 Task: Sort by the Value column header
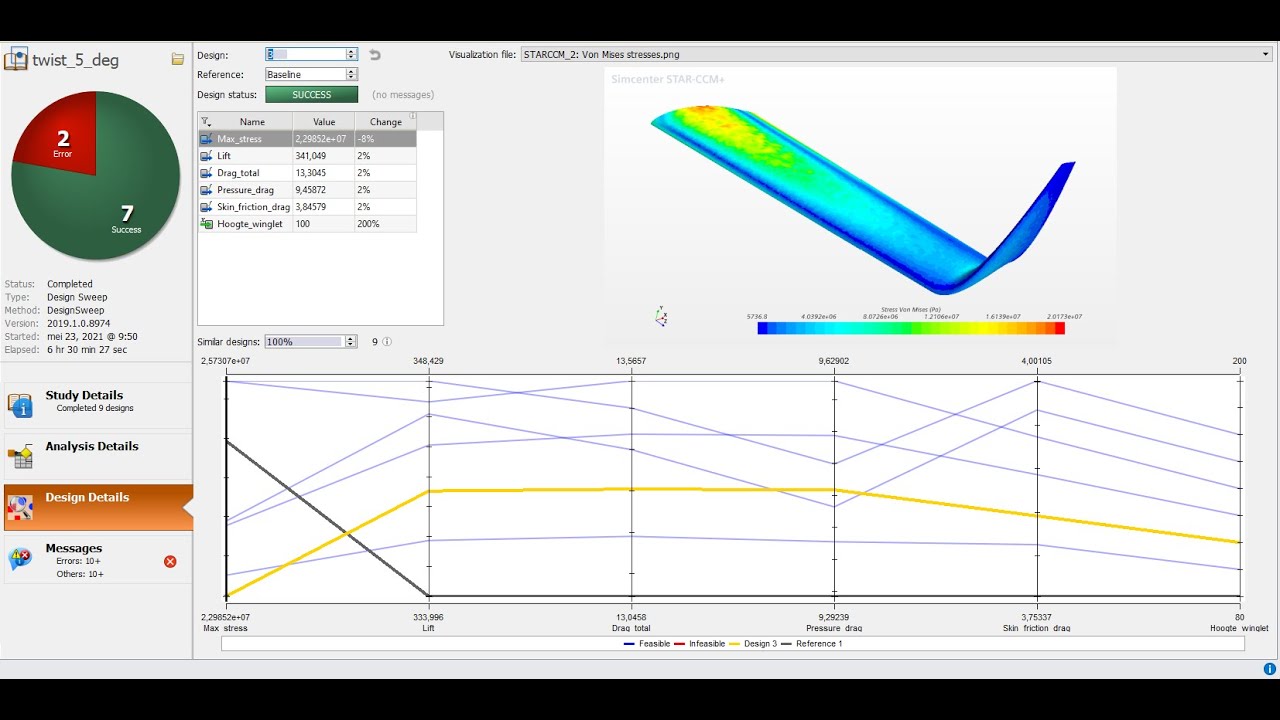[x=324, y=122]
